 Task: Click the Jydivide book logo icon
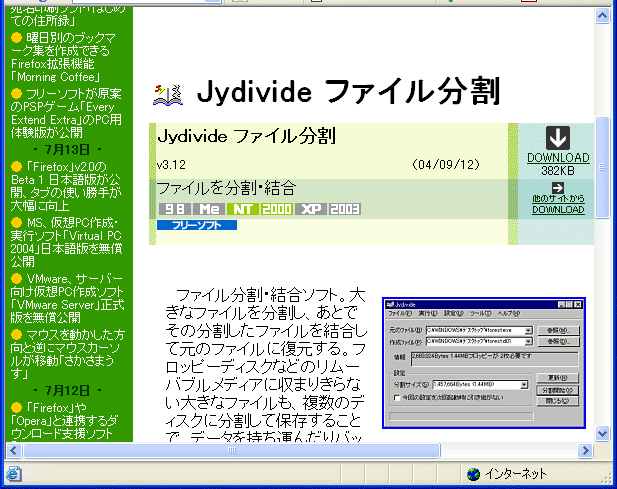[x=168, y=95]
